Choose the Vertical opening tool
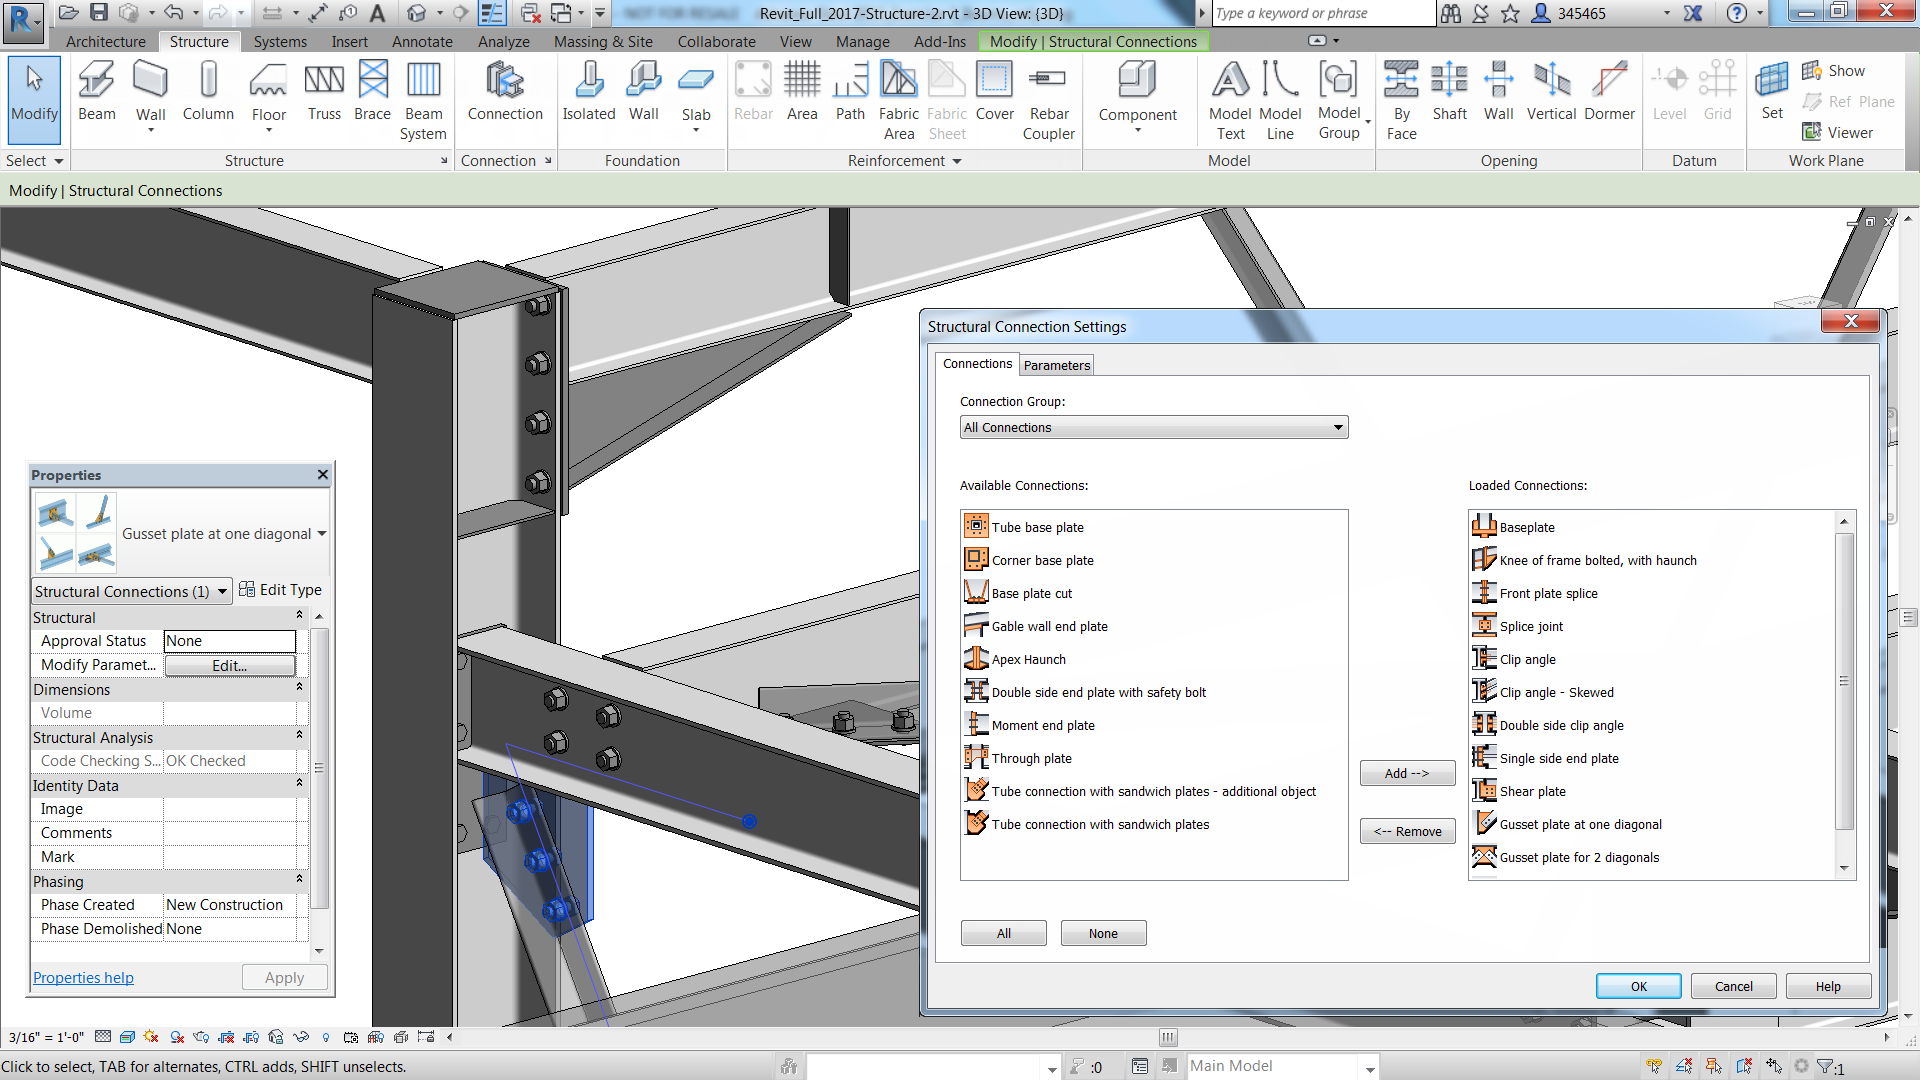The height and width of the screenshot is (1080, 1920). pos(1551,92)
